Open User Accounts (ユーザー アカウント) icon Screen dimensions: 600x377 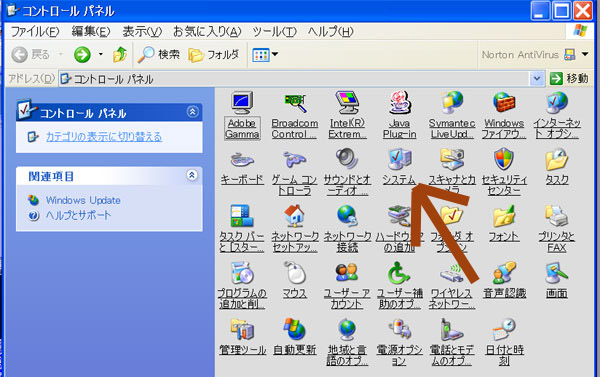347,273
